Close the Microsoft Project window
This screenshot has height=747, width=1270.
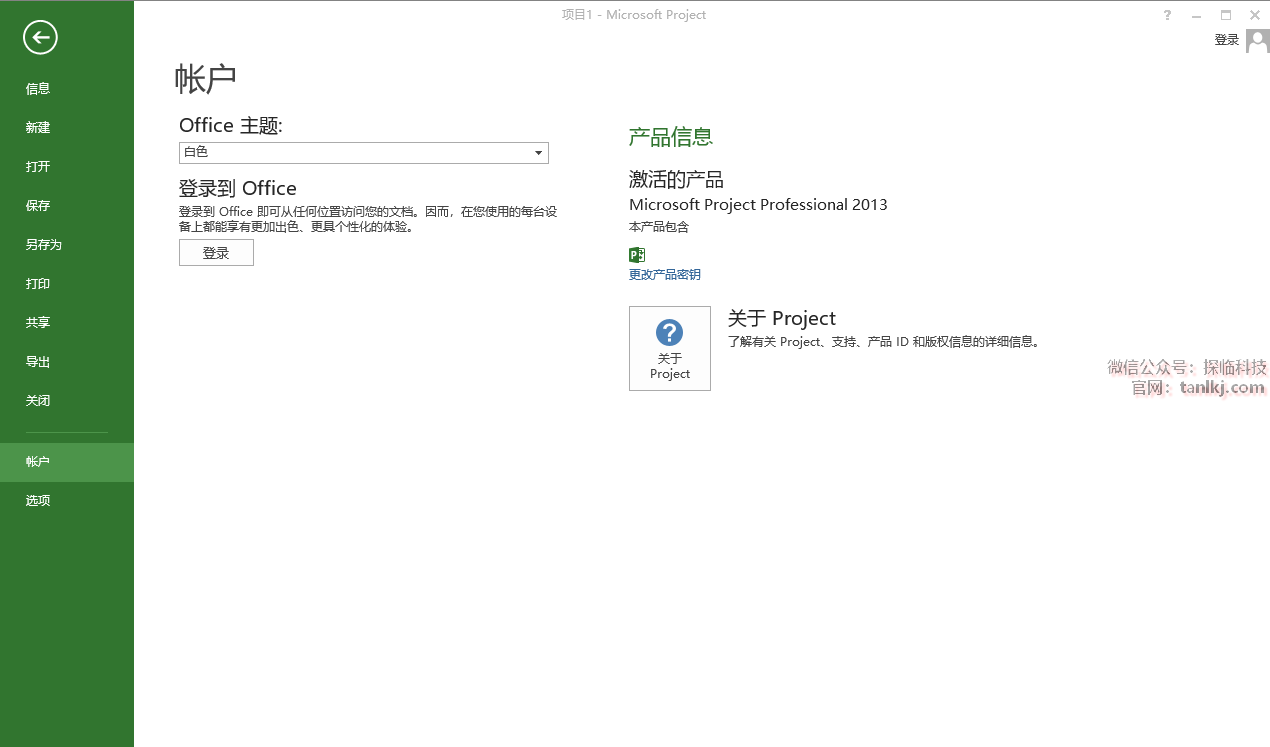1255,15
